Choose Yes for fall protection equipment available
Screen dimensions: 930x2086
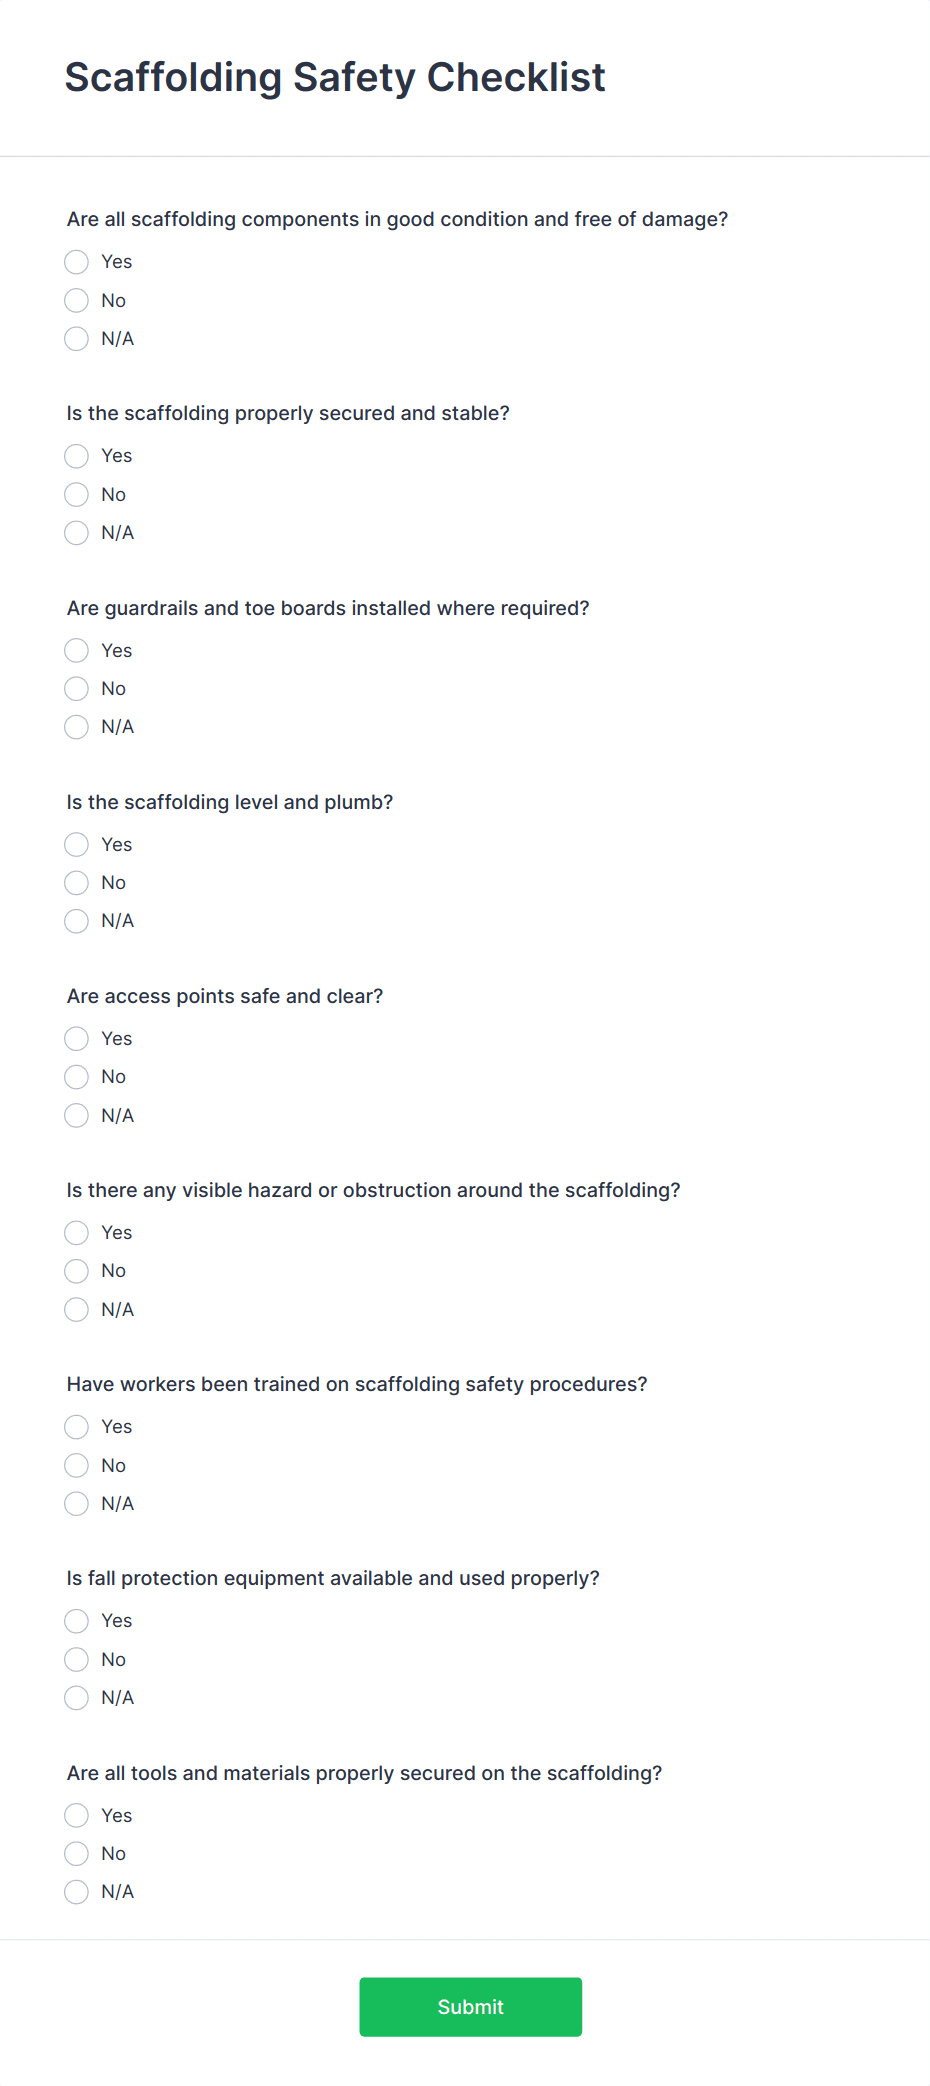click(x=77, y=1621)
